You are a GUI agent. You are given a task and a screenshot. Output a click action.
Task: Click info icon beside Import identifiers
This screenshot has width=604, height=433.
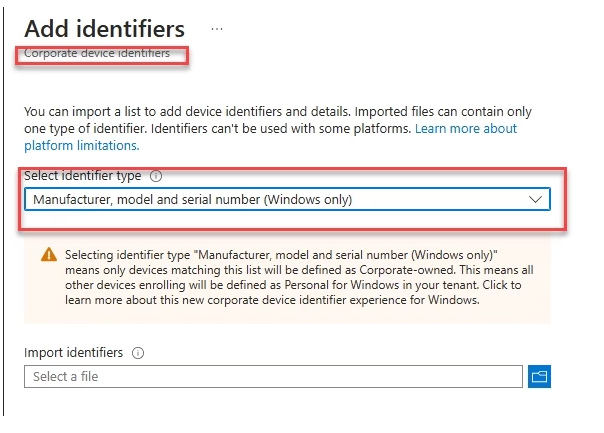click(138, 353)
